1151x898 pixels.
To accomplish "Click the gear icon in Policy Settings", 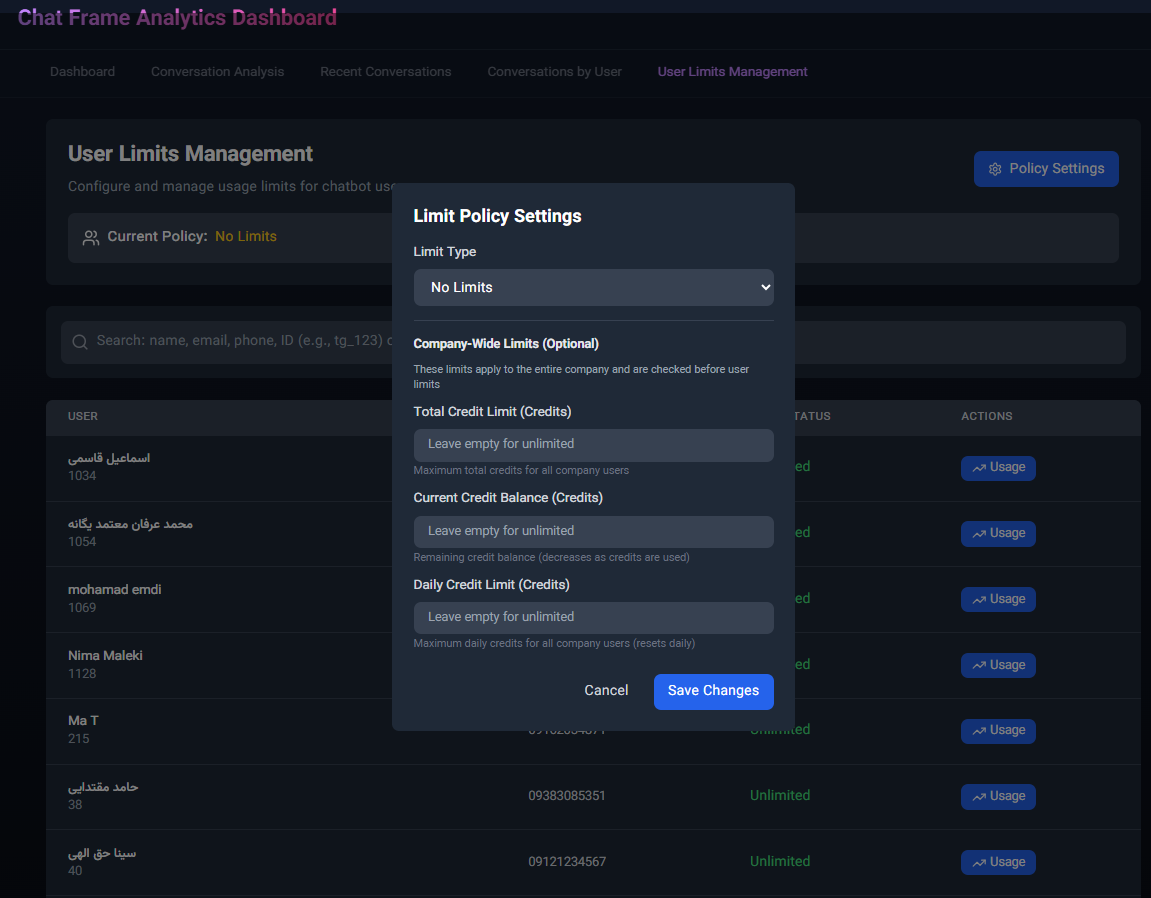I will click(995, 169).
